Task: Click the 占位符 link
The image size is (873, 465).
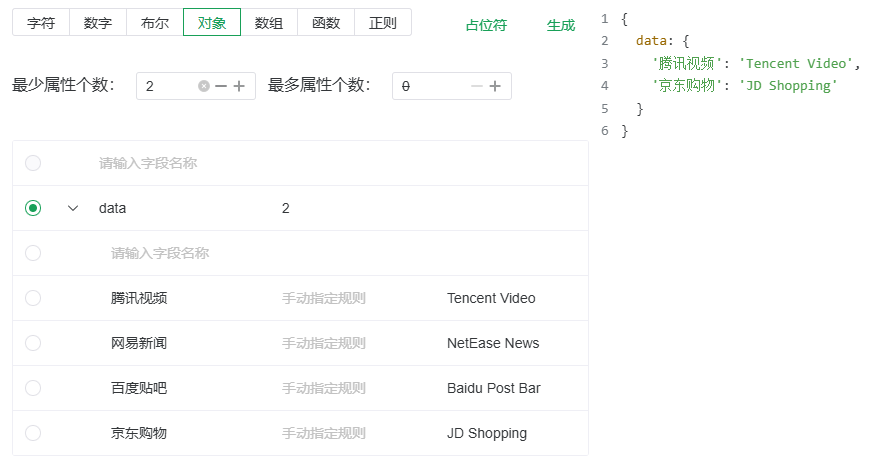Action: click(x=486, y=25)
